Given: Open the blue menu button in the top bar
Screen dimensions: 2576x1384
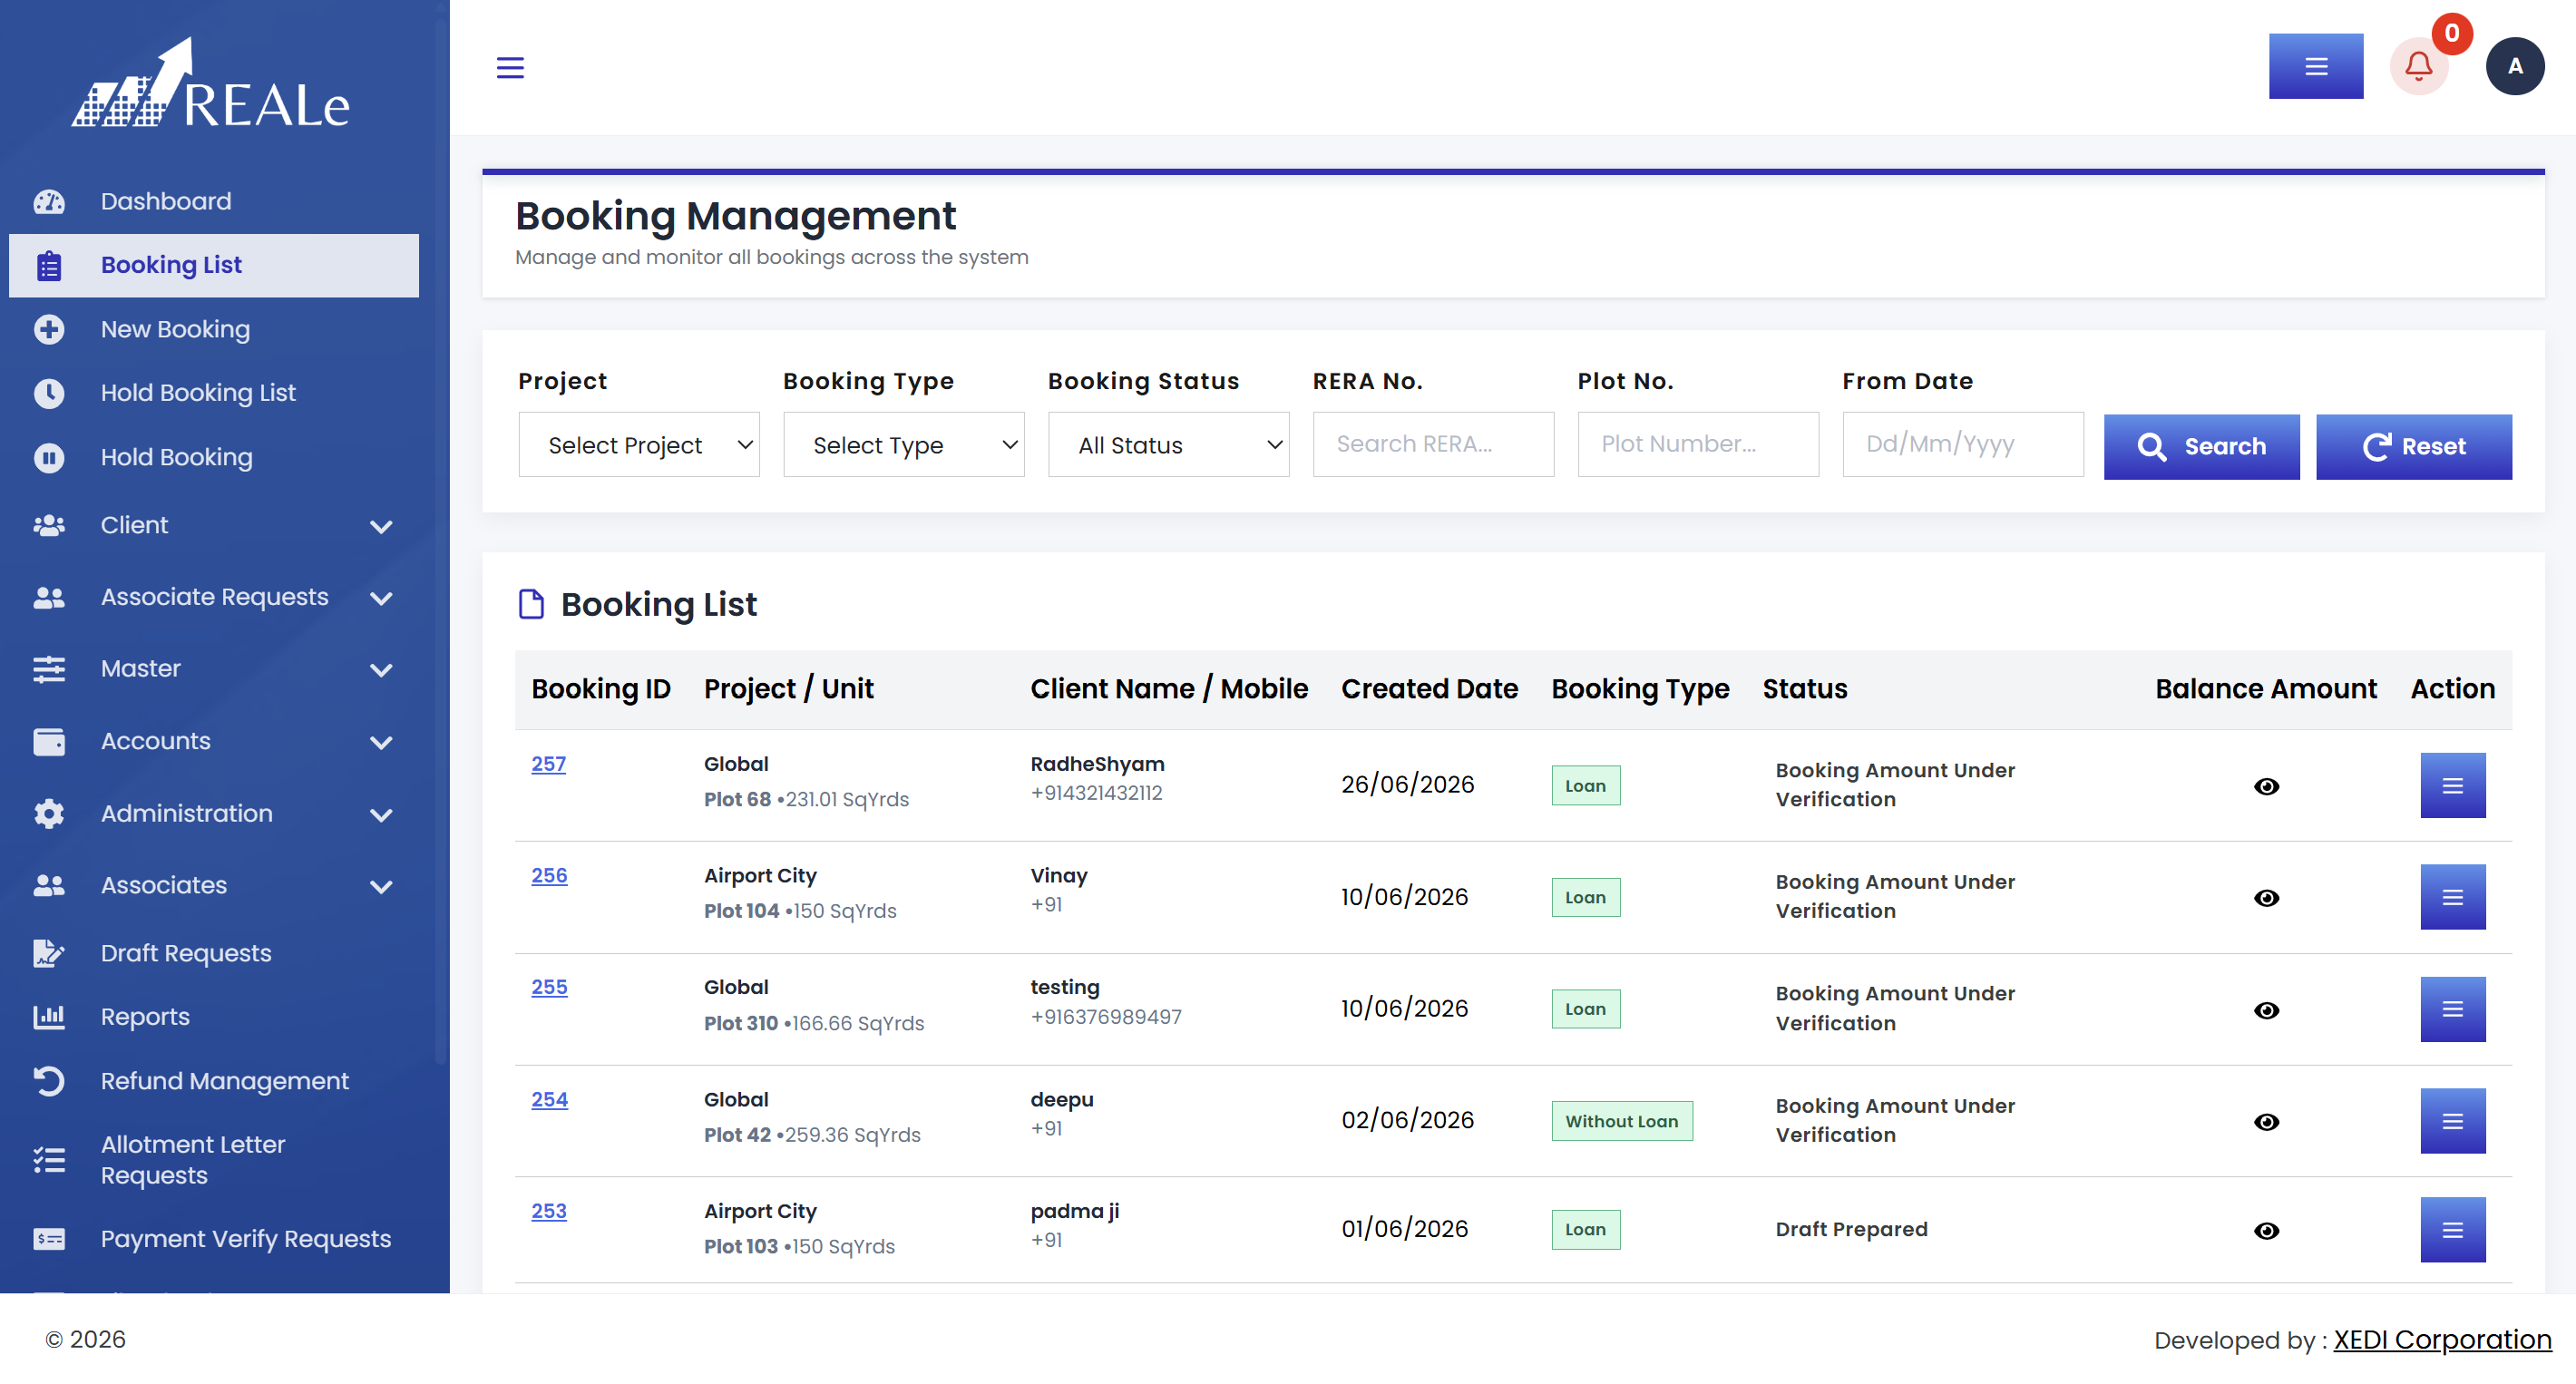Looking at the screenshot, I should click(x=2315, y=67).
